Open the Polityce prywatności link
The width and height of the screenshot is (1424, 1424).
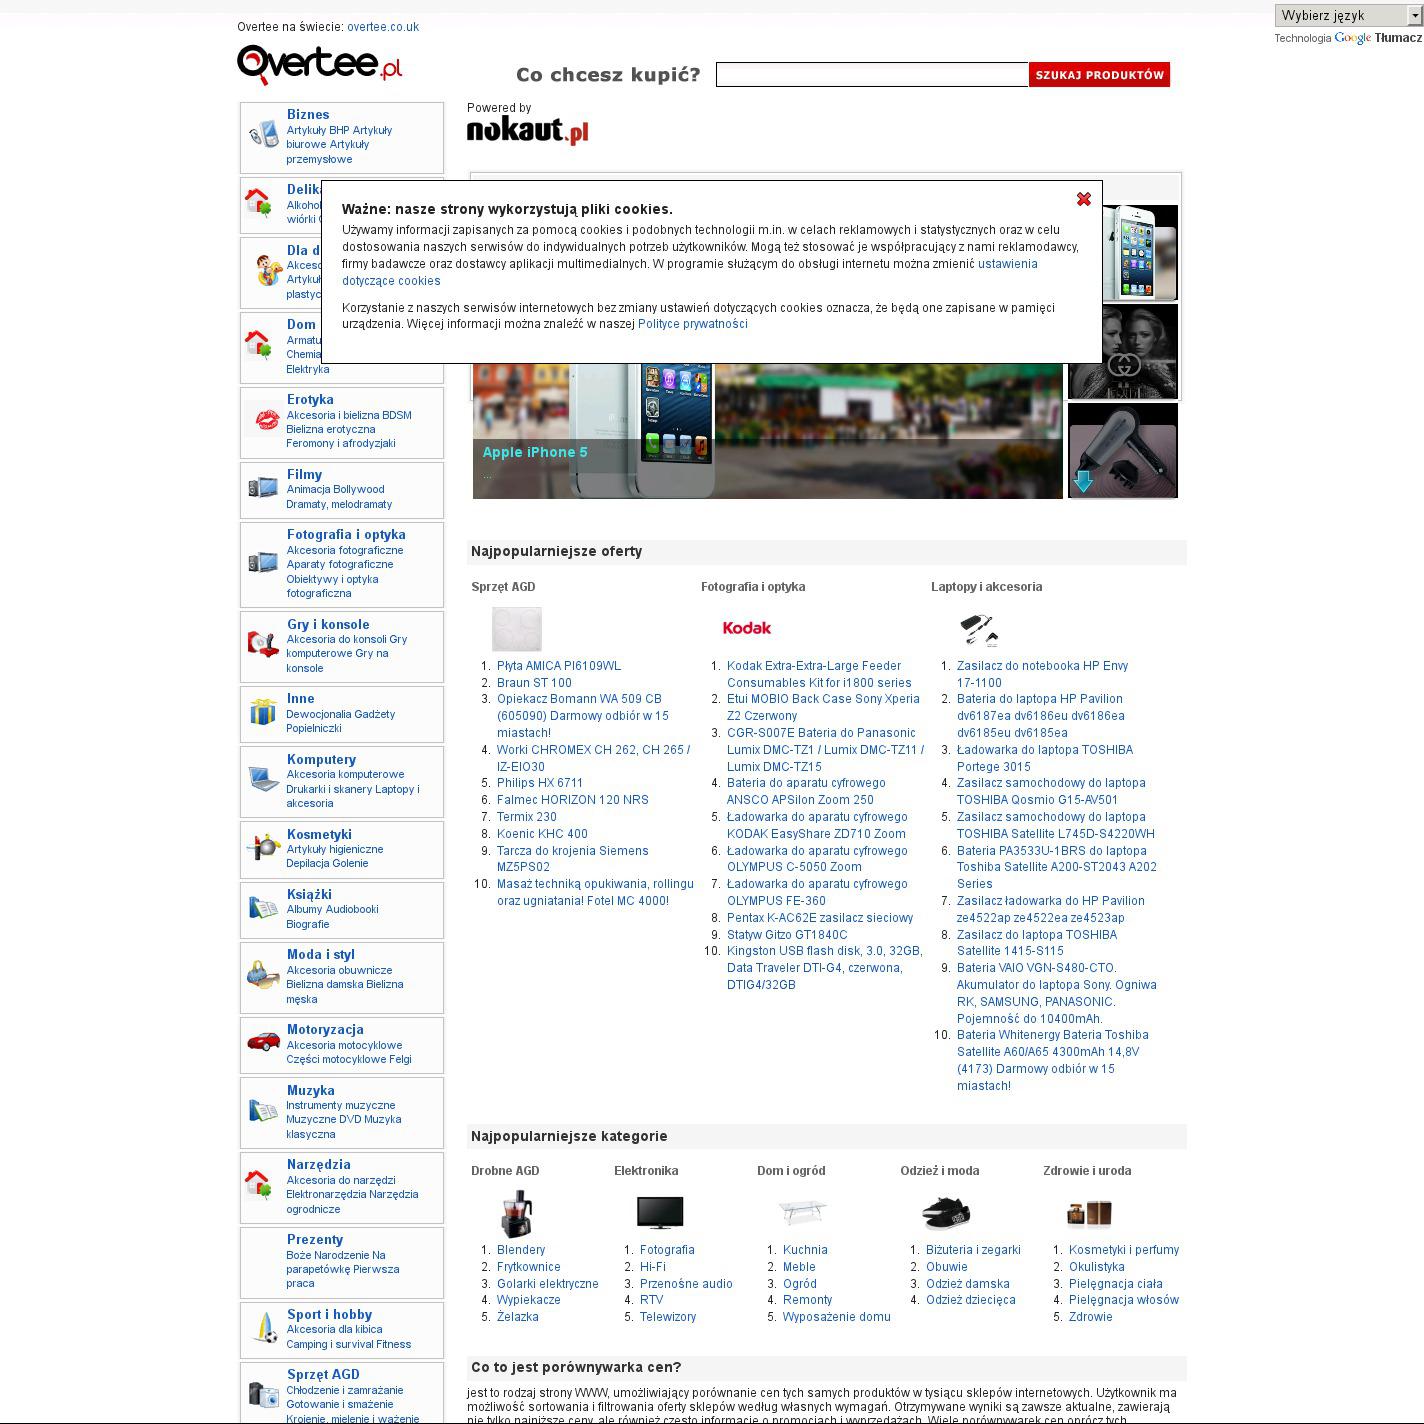click(x=692, y=324)
